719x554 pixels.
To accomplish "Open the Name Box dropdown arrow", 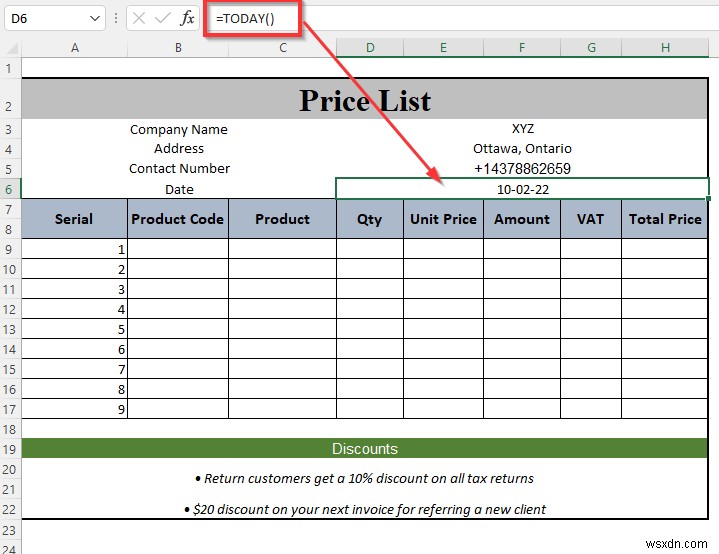I will click(95, 18).
